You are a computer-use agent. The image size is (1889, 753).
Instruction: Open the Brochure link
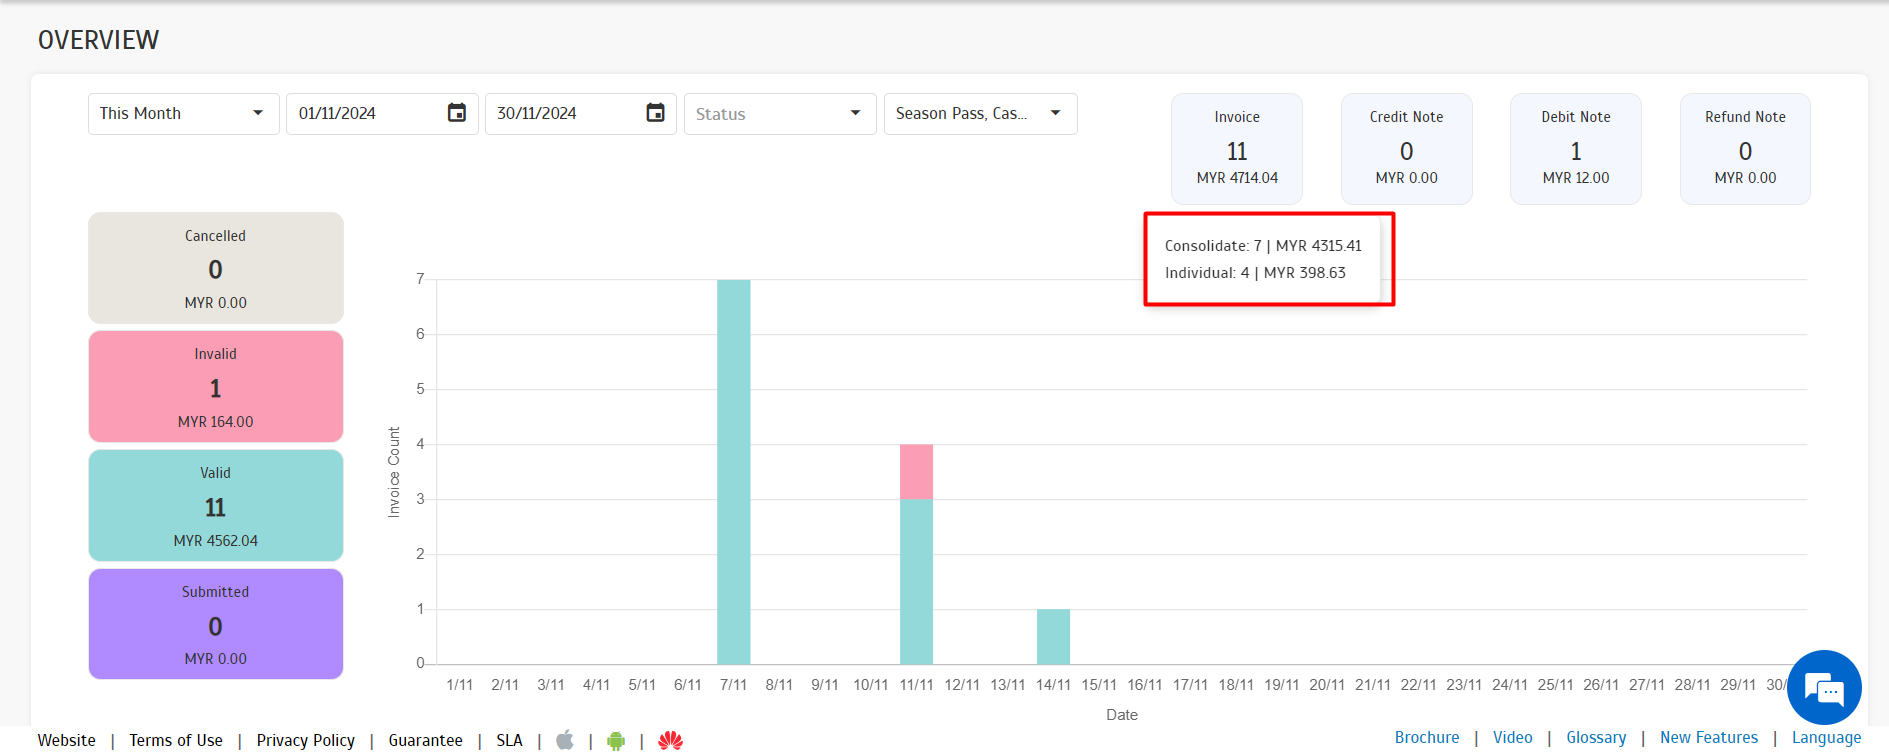pos(1426,737)
